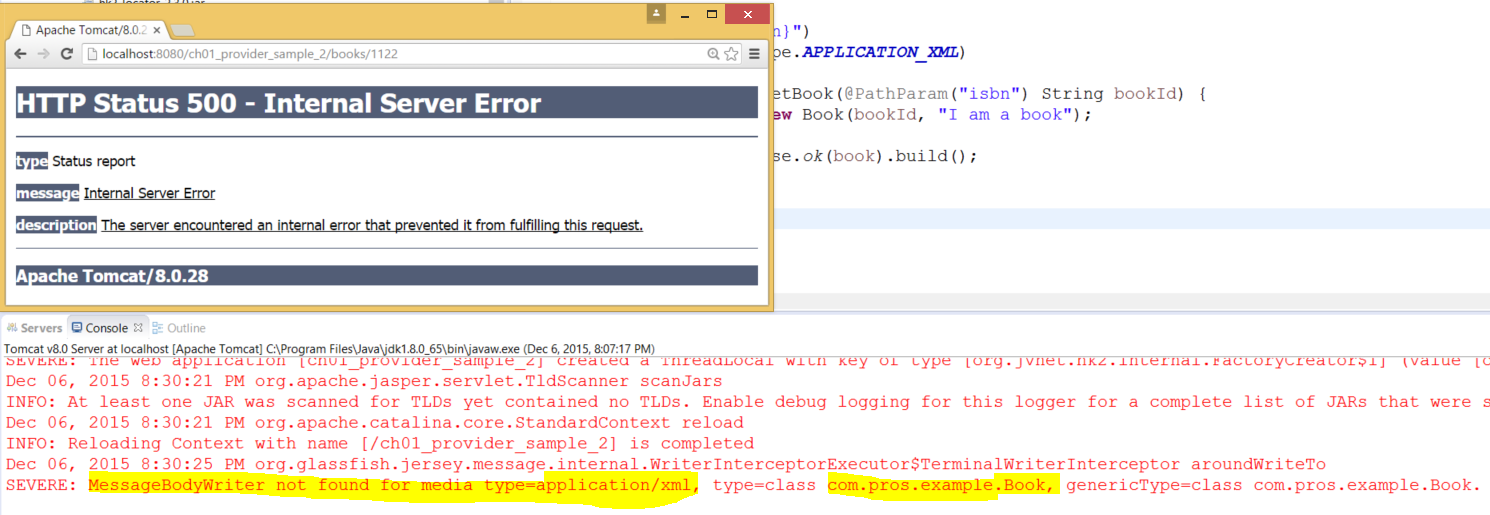Click the 'Status report' type text
Viewport: 1490px width, 515px height.
[x=94, y=161]
